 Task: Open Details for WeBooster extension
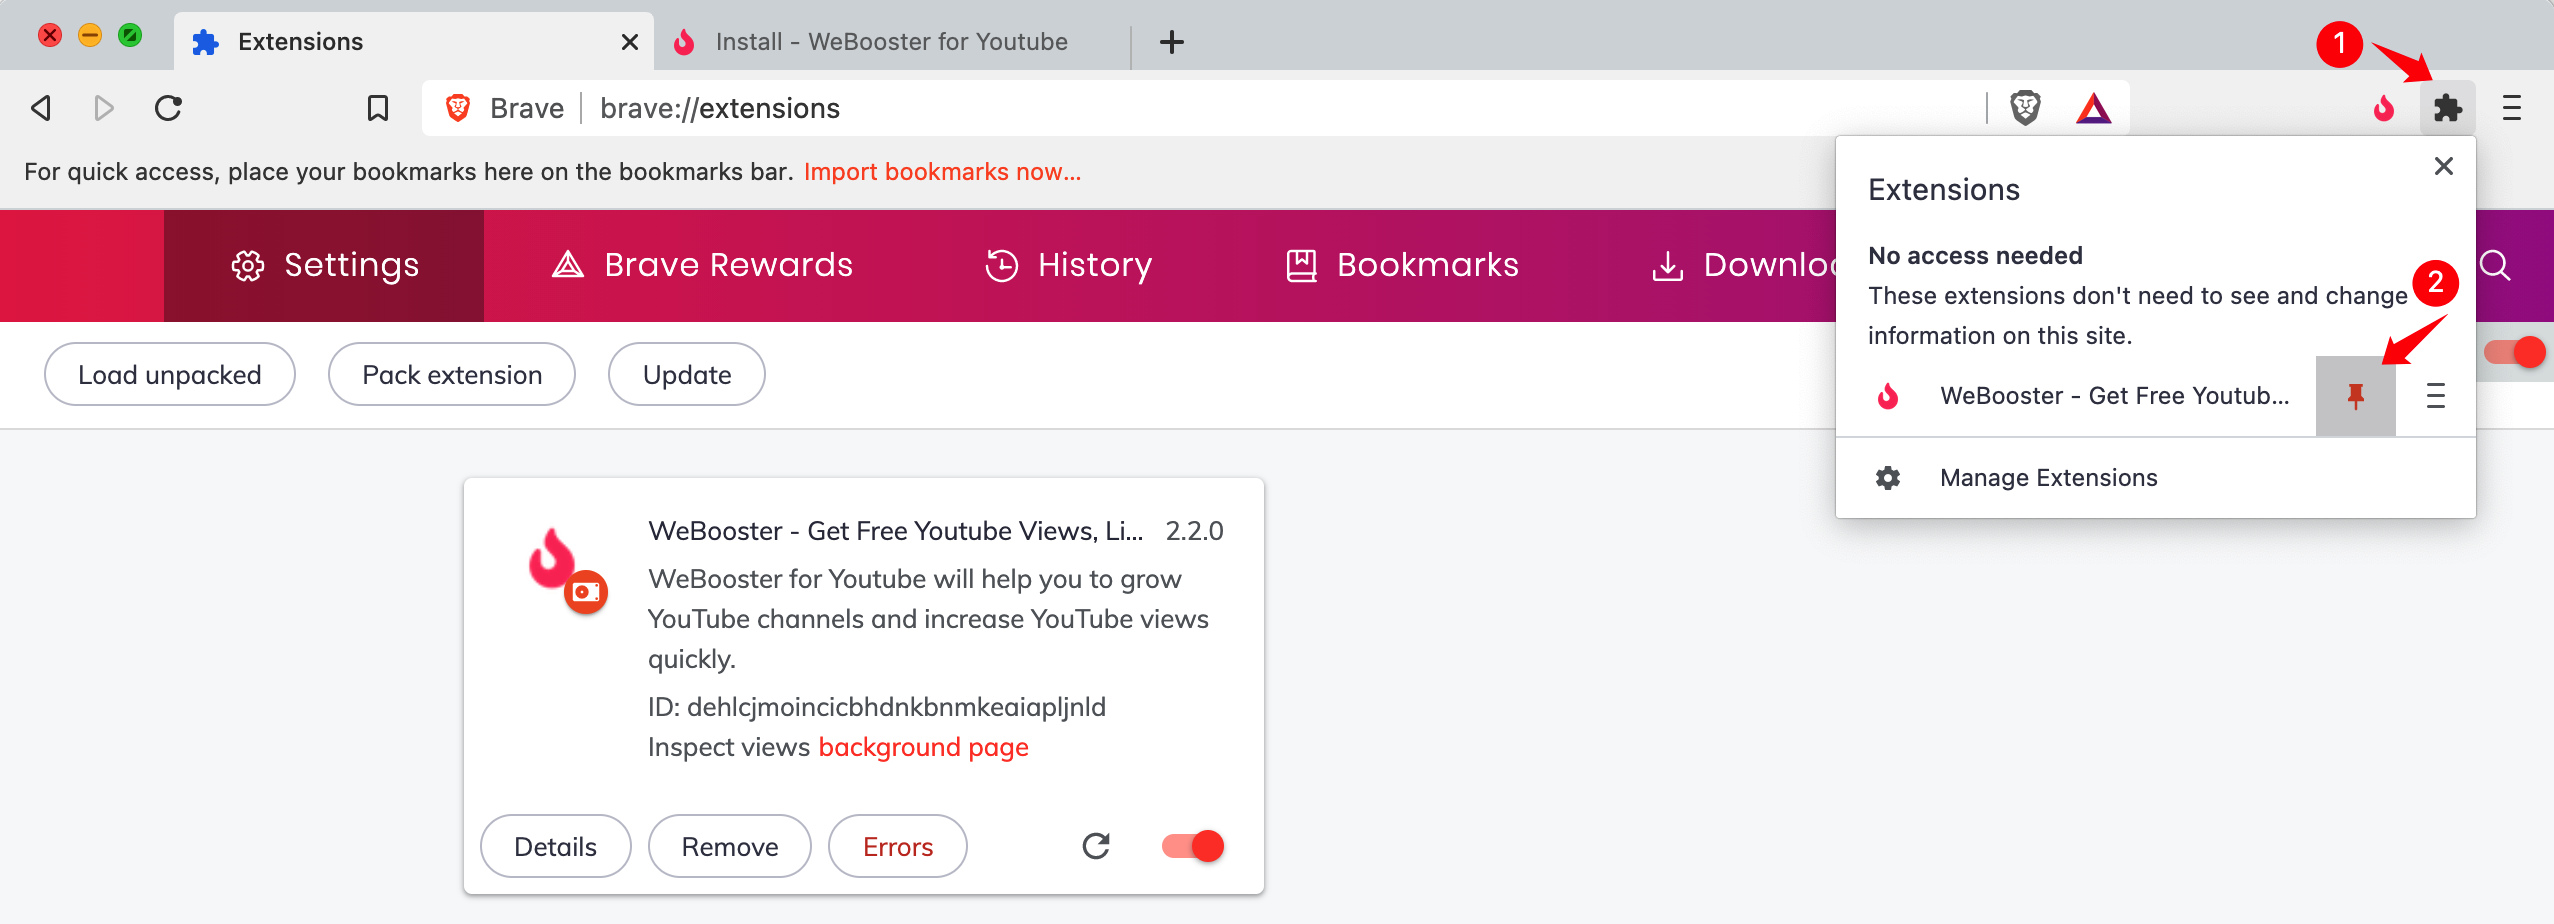(x=556, y=847)
